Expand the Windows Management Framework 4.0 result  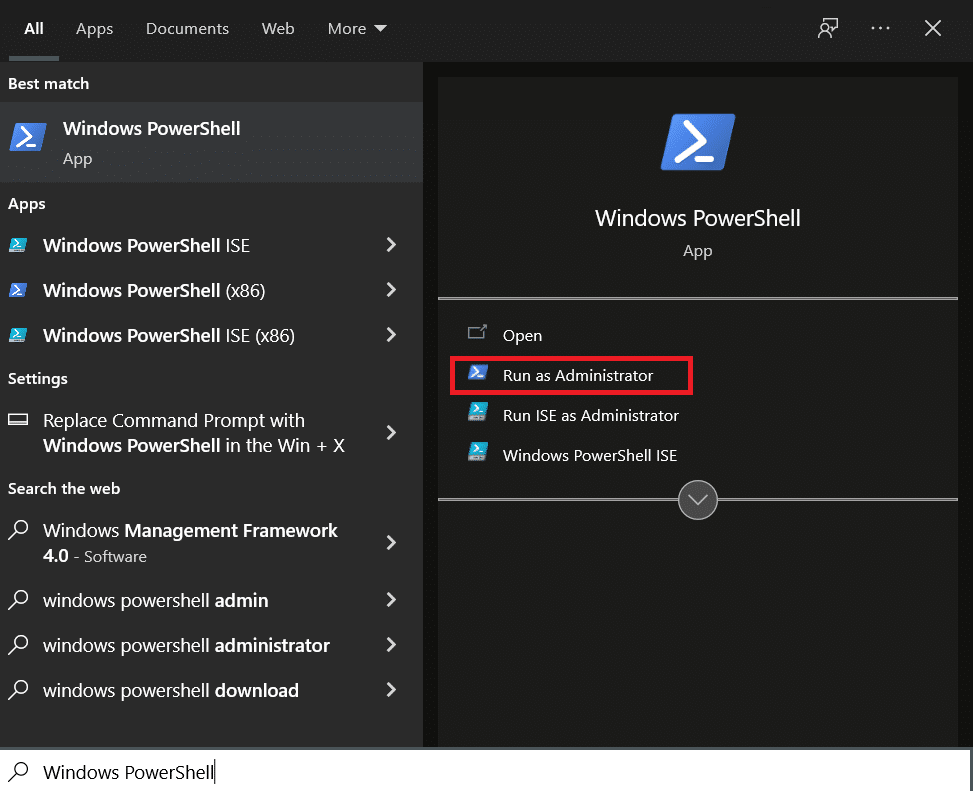tap(391, 543)
